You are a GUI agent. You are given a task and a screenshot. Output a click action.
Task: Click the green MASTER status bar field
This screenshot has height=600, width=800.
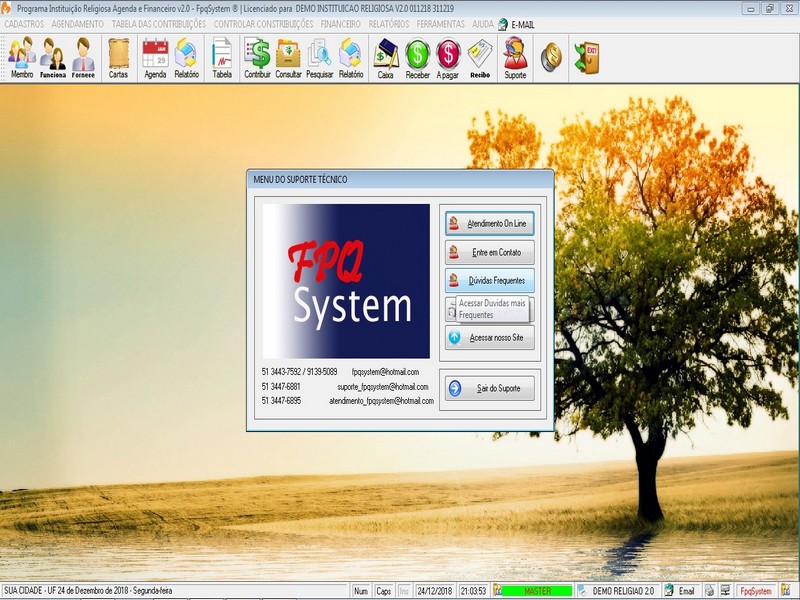tap(537, 591)
